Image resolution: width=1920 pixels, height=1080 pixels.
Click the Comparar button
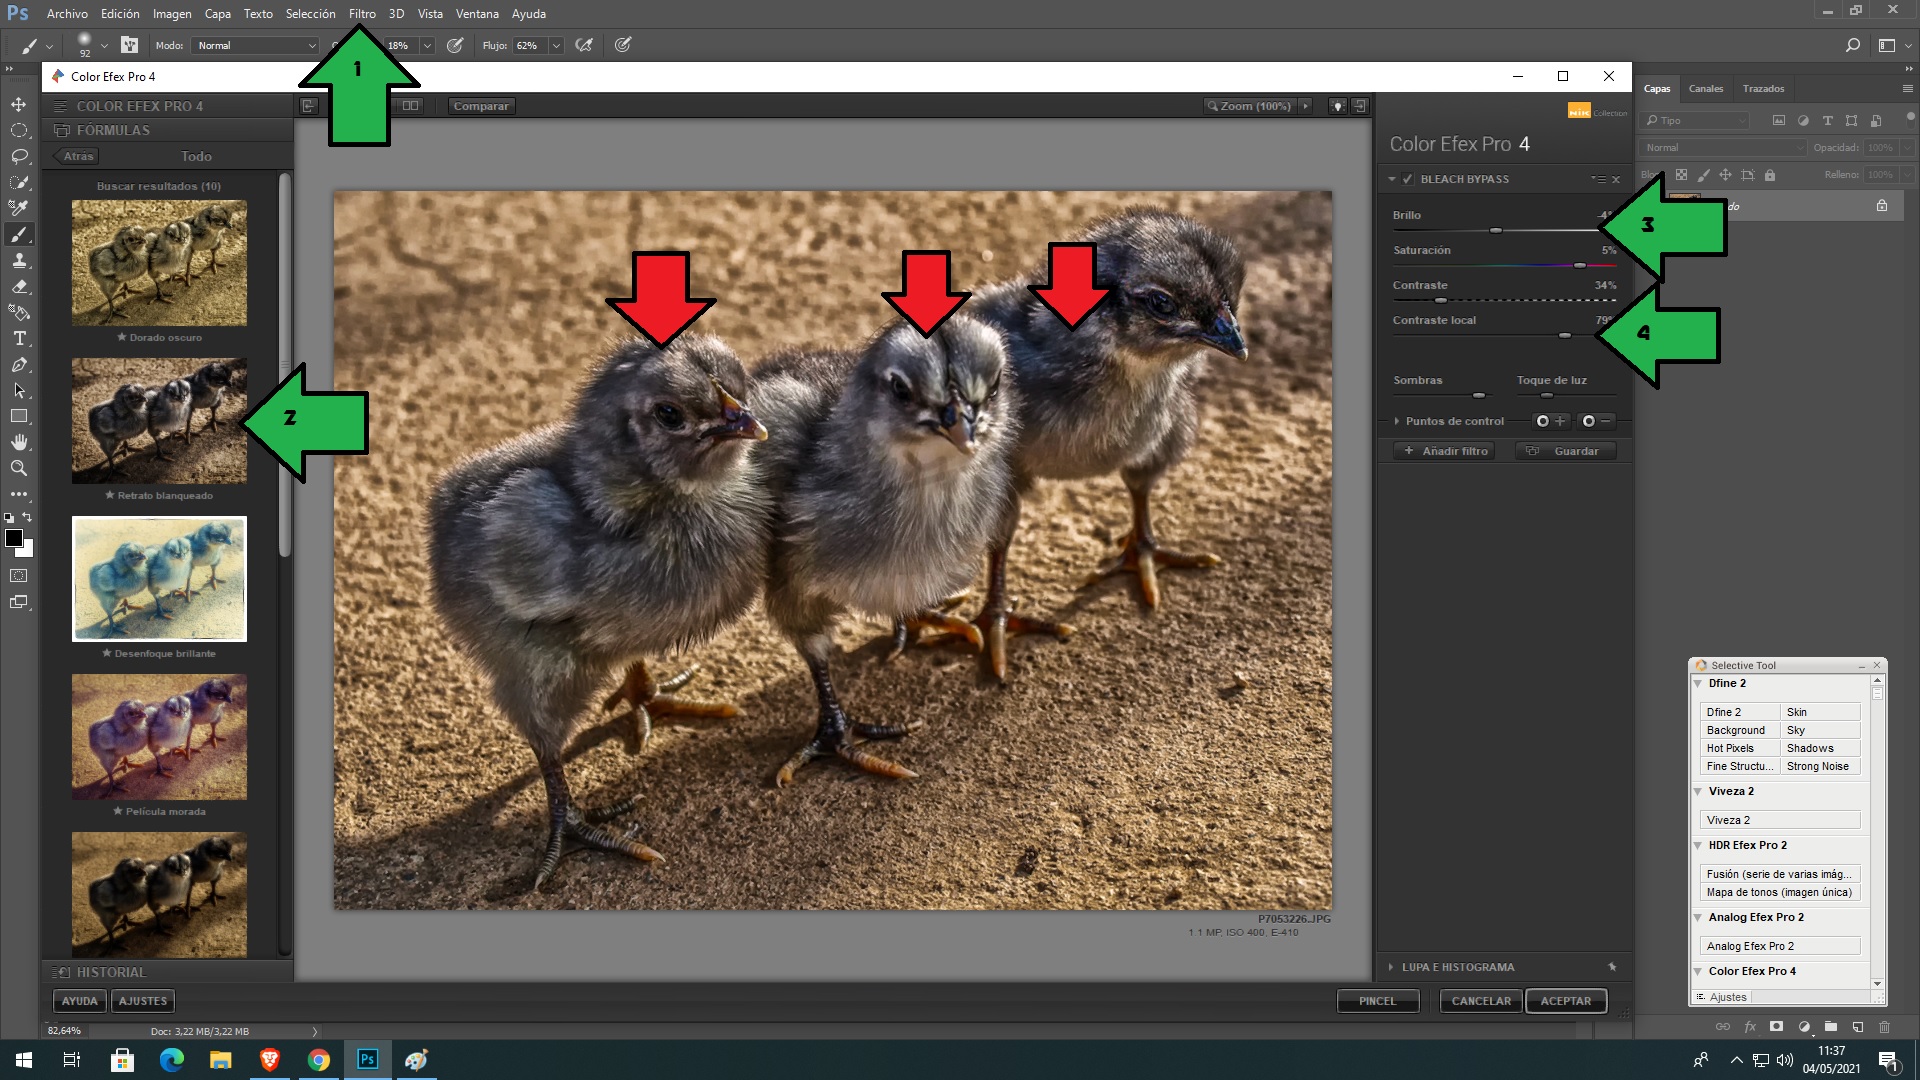coord(481,106)
